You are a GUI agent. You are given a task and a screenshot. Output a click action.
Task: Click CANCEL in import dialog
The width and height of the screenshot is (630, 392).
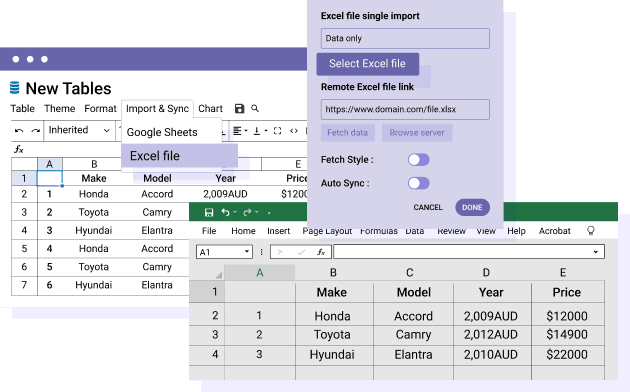click(x=428, y=207)
